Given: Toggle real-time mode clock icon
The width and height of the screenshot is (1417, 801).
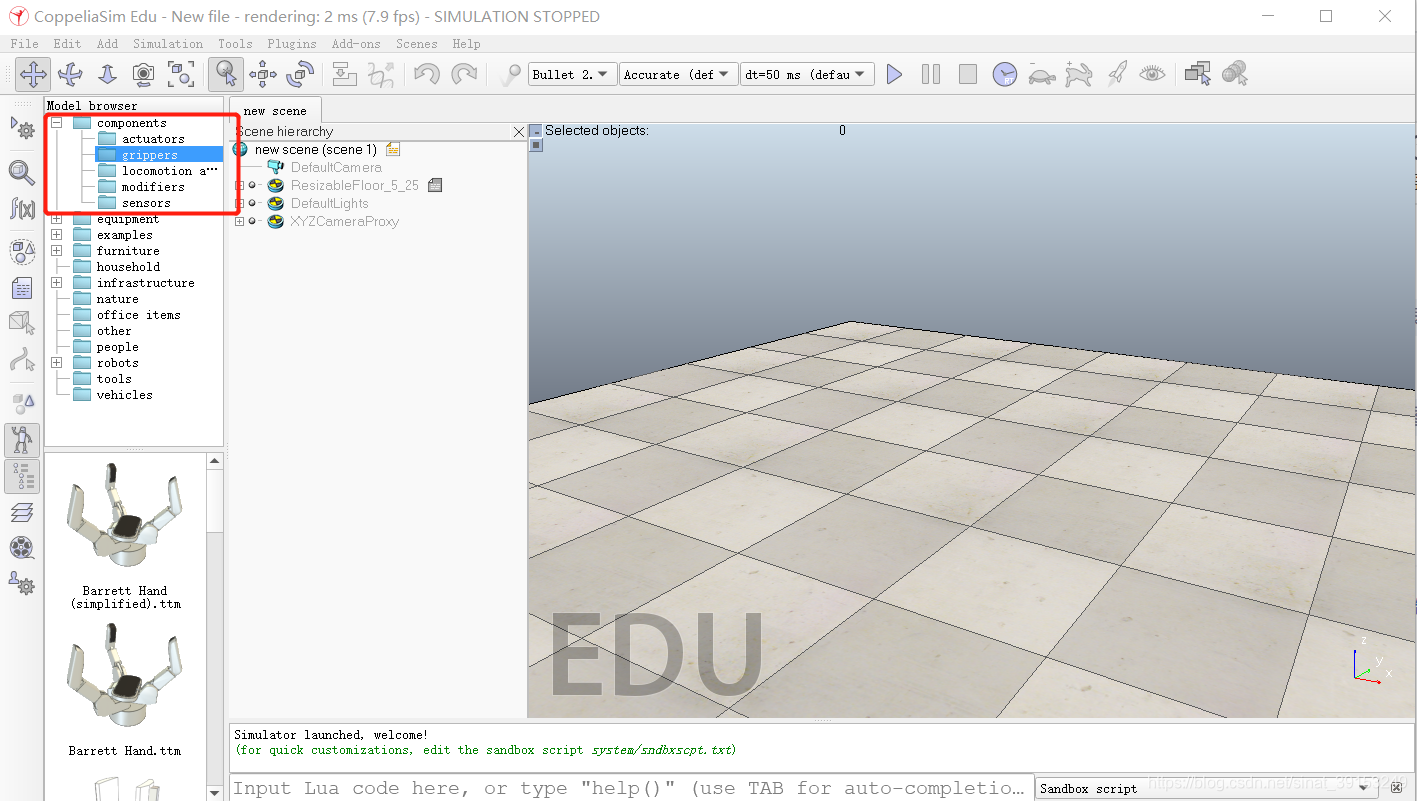Looking at the screenshot, I should [1005, 74].
